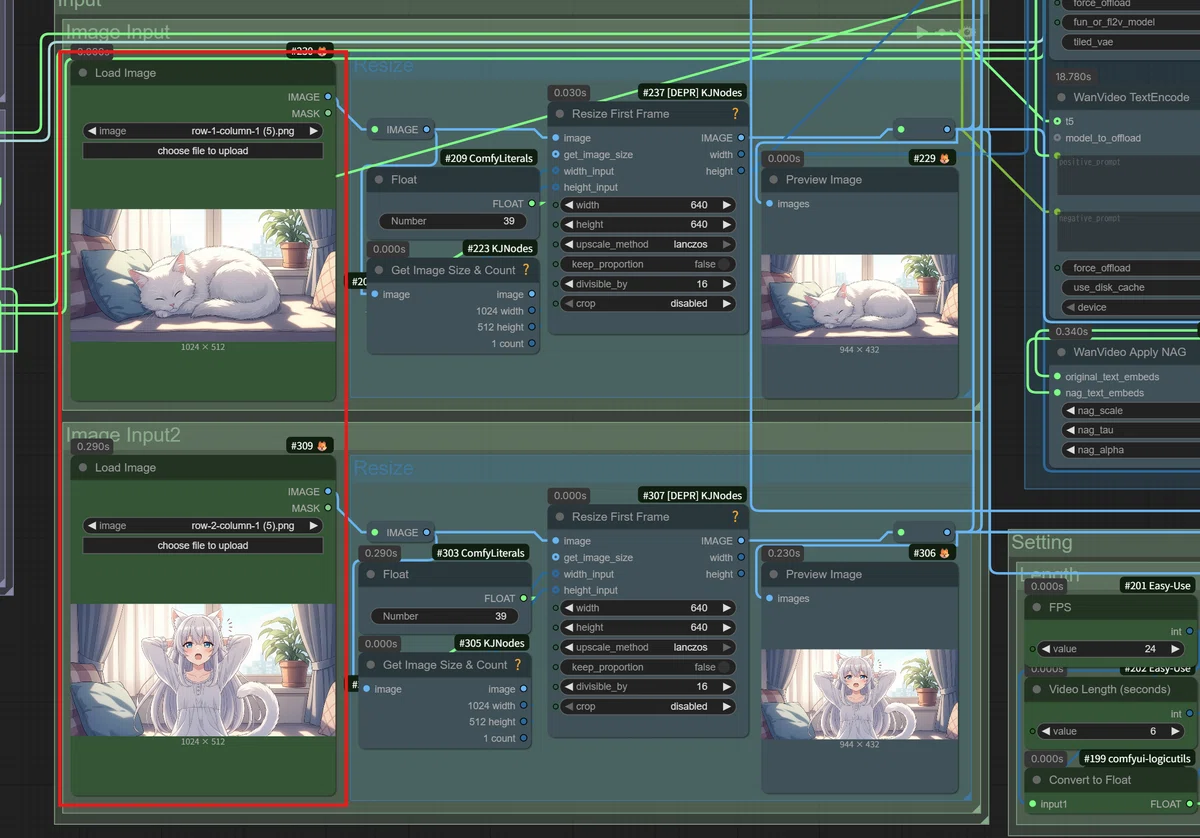Open help for Get Image Size & Count #305
The height and width of the screenshot is (838, 1200).
[518, 664]
